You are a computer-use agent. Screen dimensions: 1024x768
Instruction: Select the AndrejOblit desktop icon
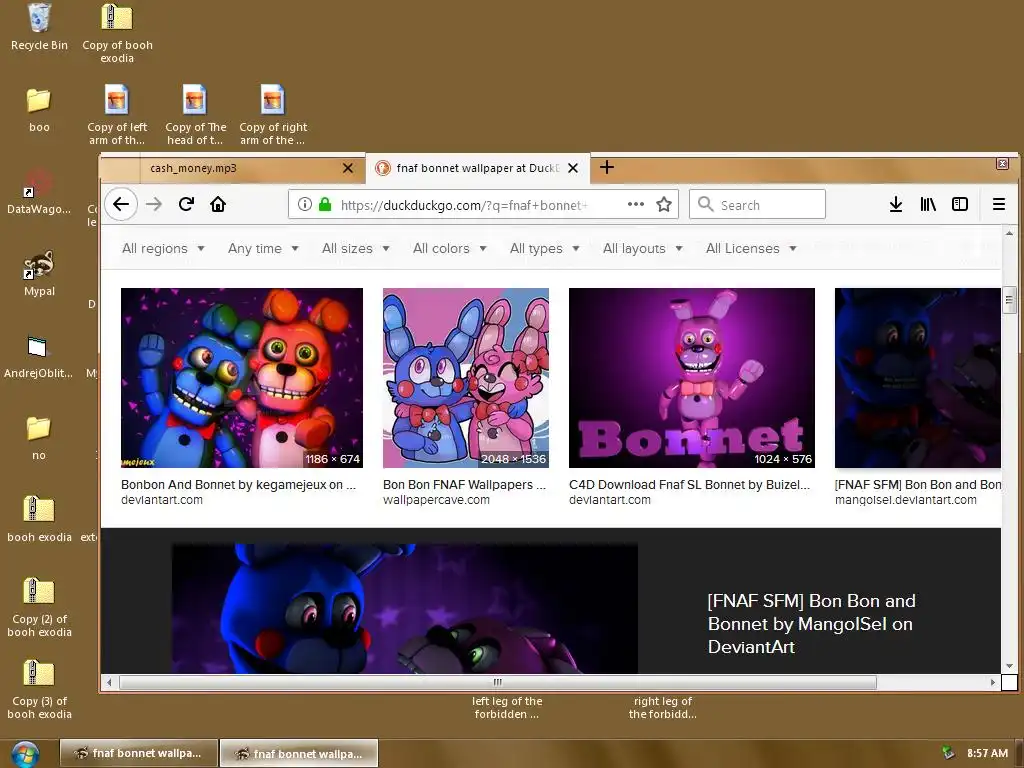coord(38,356)
